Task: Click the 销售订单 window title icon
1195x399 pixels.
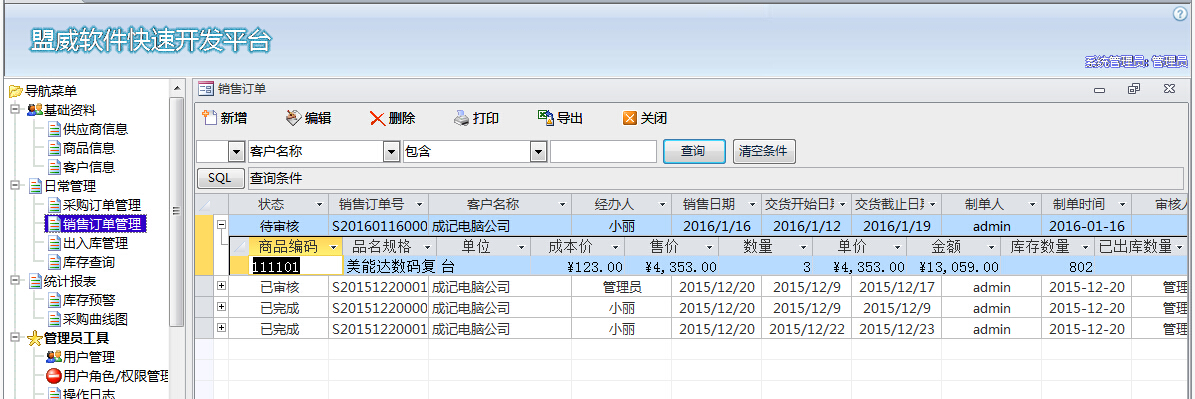Action: (x=205, y=89)
